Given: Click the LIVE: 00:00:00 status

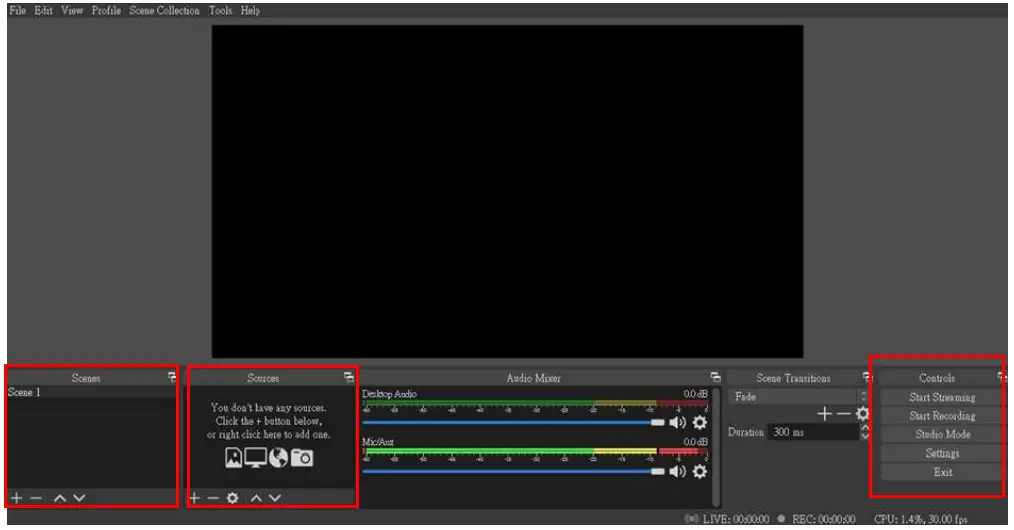Looking at the screenshot, I should pyautogui.click(x=736, y=519).
